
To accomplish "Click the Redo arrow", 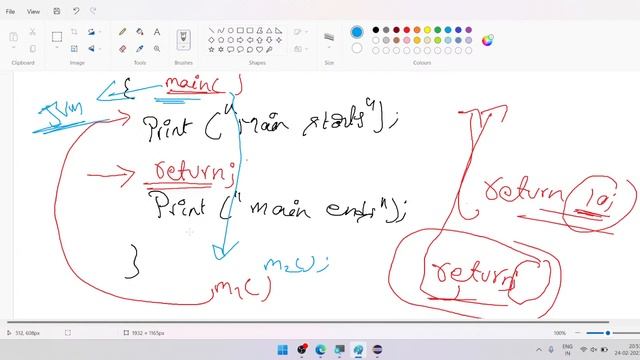I will [93, 11].
